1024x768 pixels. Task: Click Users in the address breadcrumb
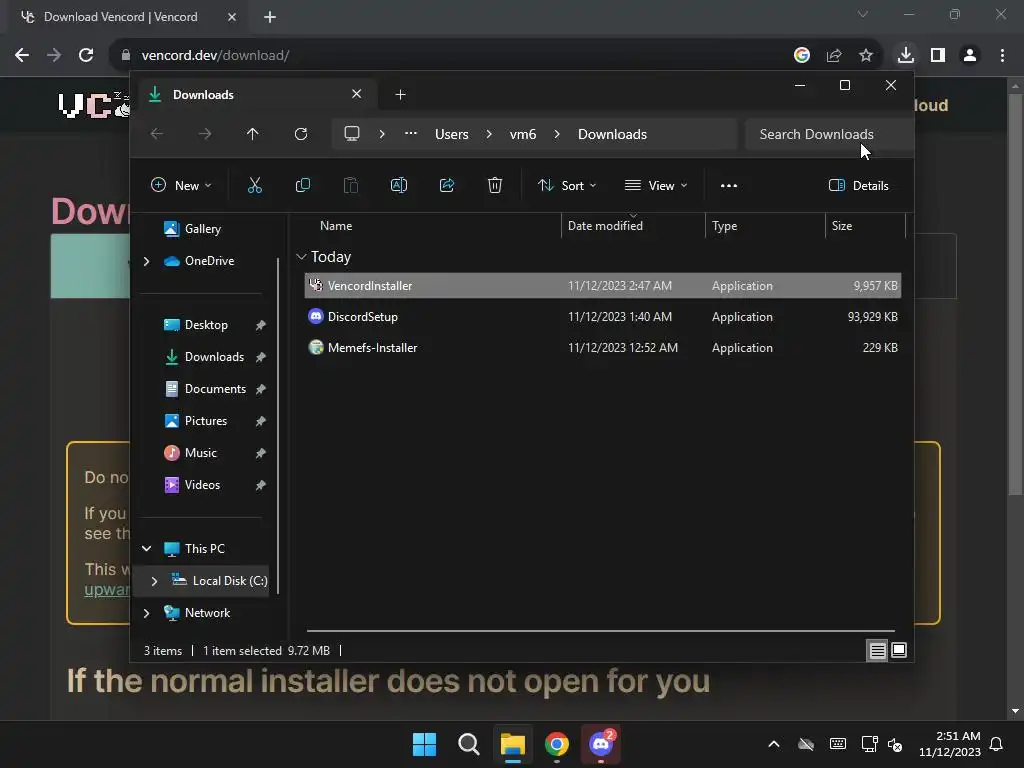(x=452, y=134)
